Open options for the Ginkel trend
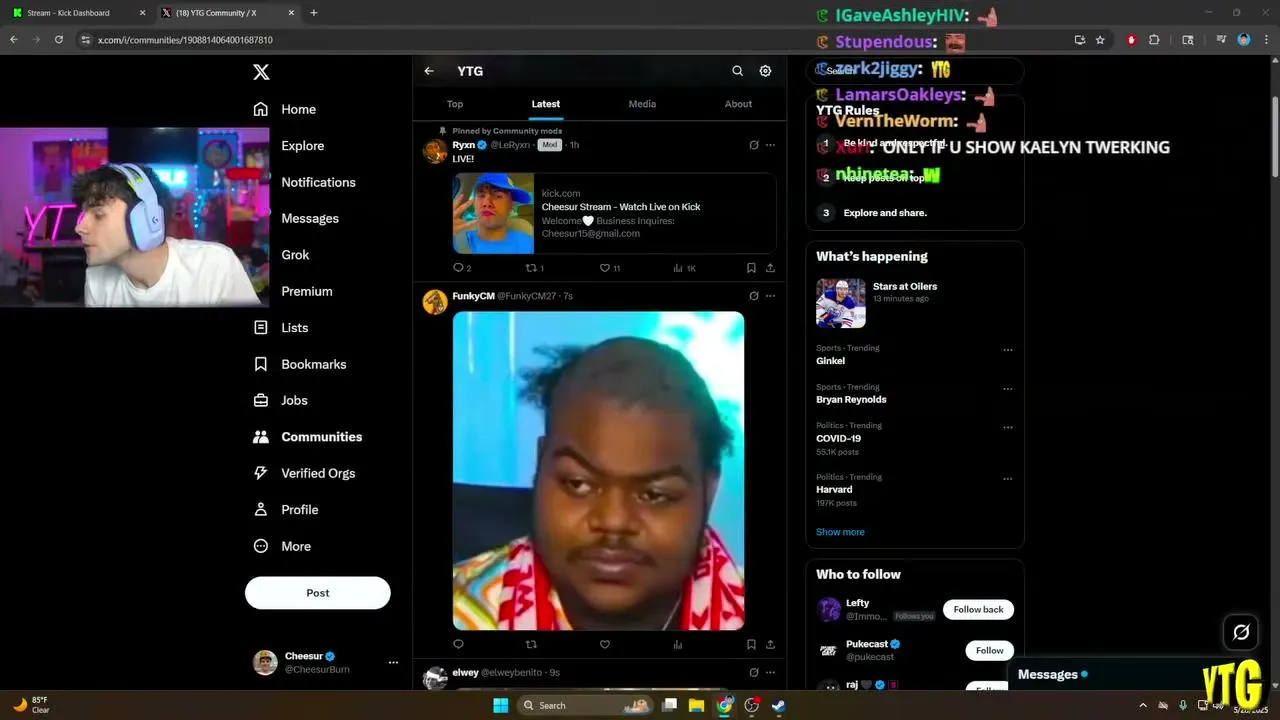Image resolution: width=1280 pixels, height=720 pixels. 1008,350
